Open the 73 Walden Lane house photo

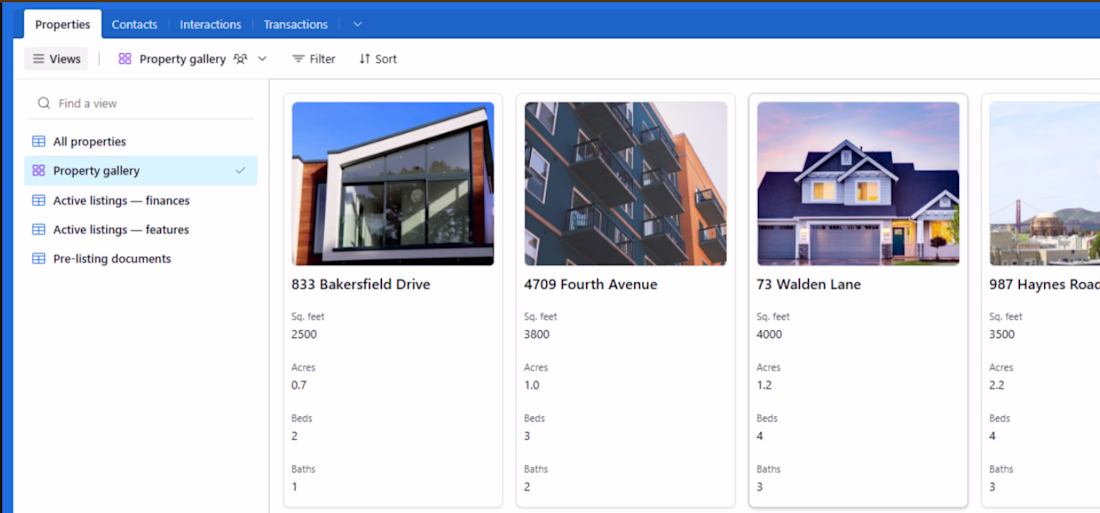pyautogui.click(x=858, y=184)
